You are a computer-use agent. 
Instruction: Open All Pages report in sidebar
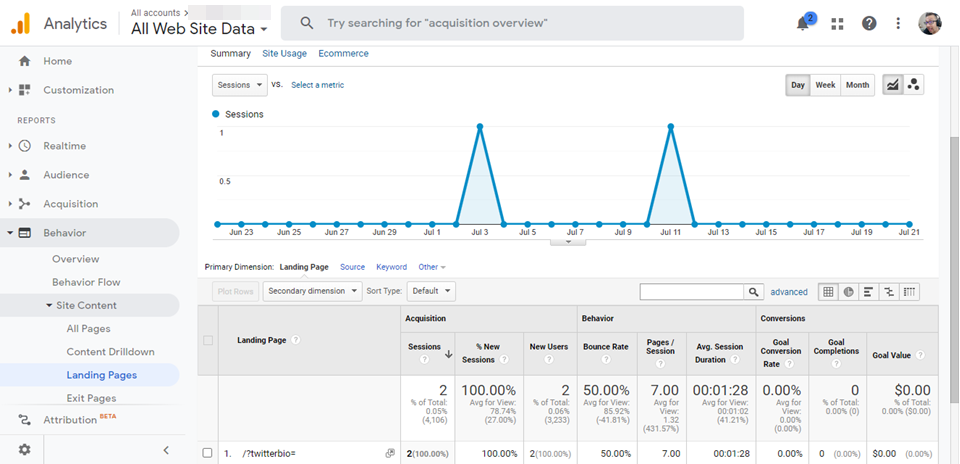[x=88, y=328]
